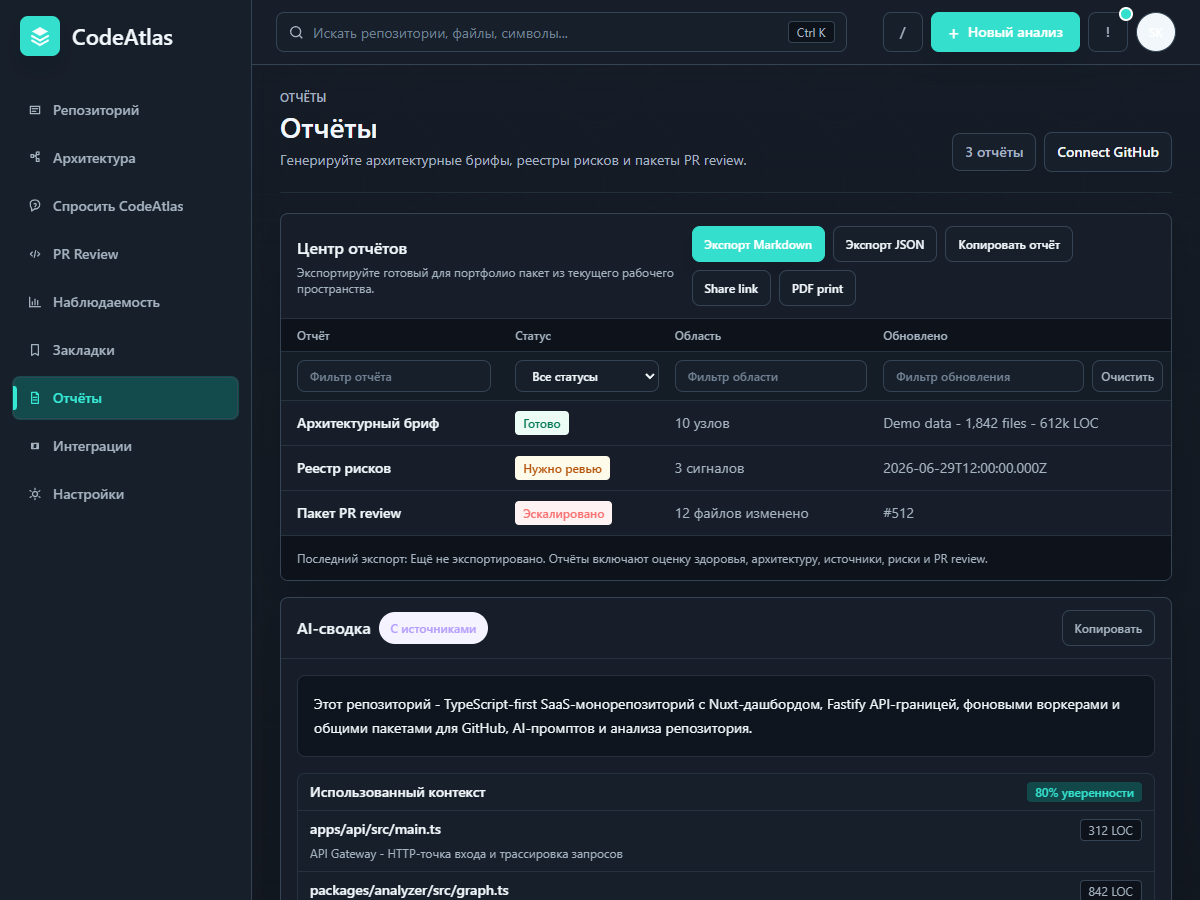Click the Интеграции sidebar icon
Viewport: 1200px width, 900px height.
click(x=35, y=446)
